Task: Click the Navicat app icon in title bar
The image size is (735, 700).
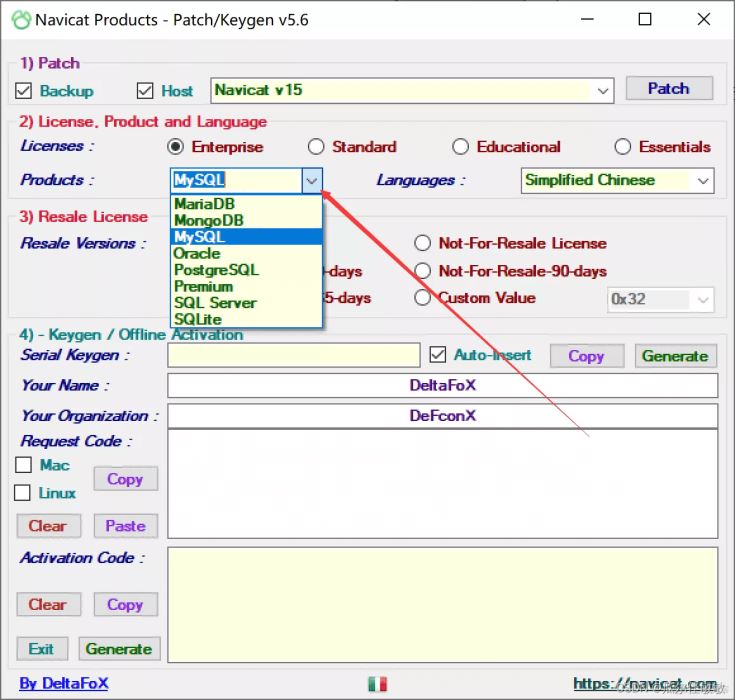Action: [21, 19]
